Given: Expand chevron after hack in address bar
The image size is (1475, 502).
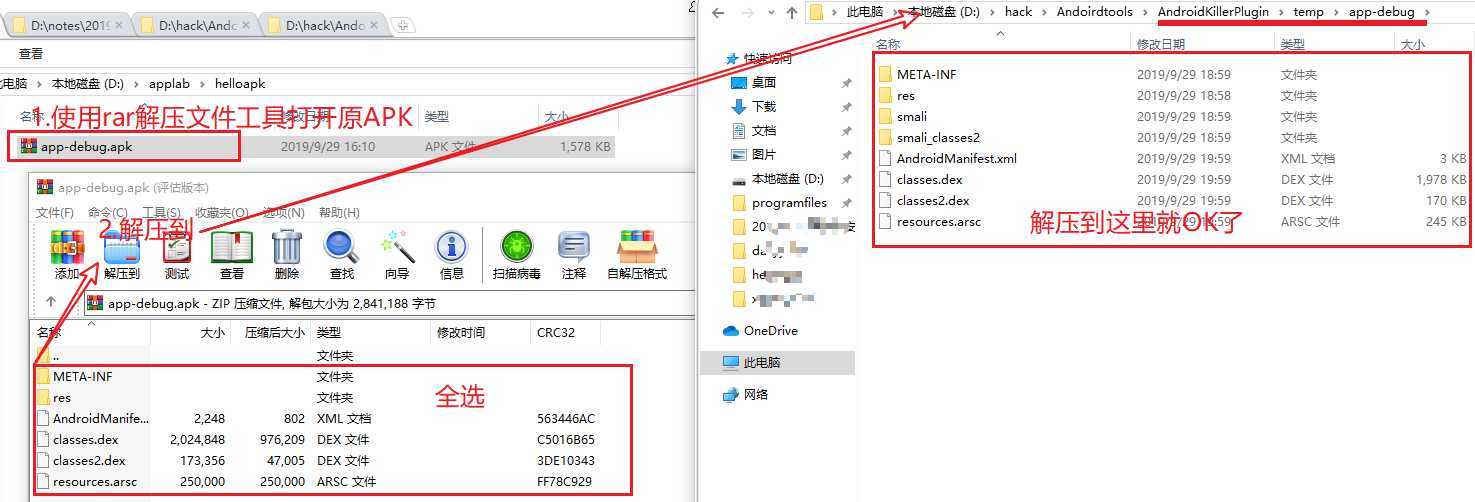Looking at the screenshot, I should pos(1044,12).
